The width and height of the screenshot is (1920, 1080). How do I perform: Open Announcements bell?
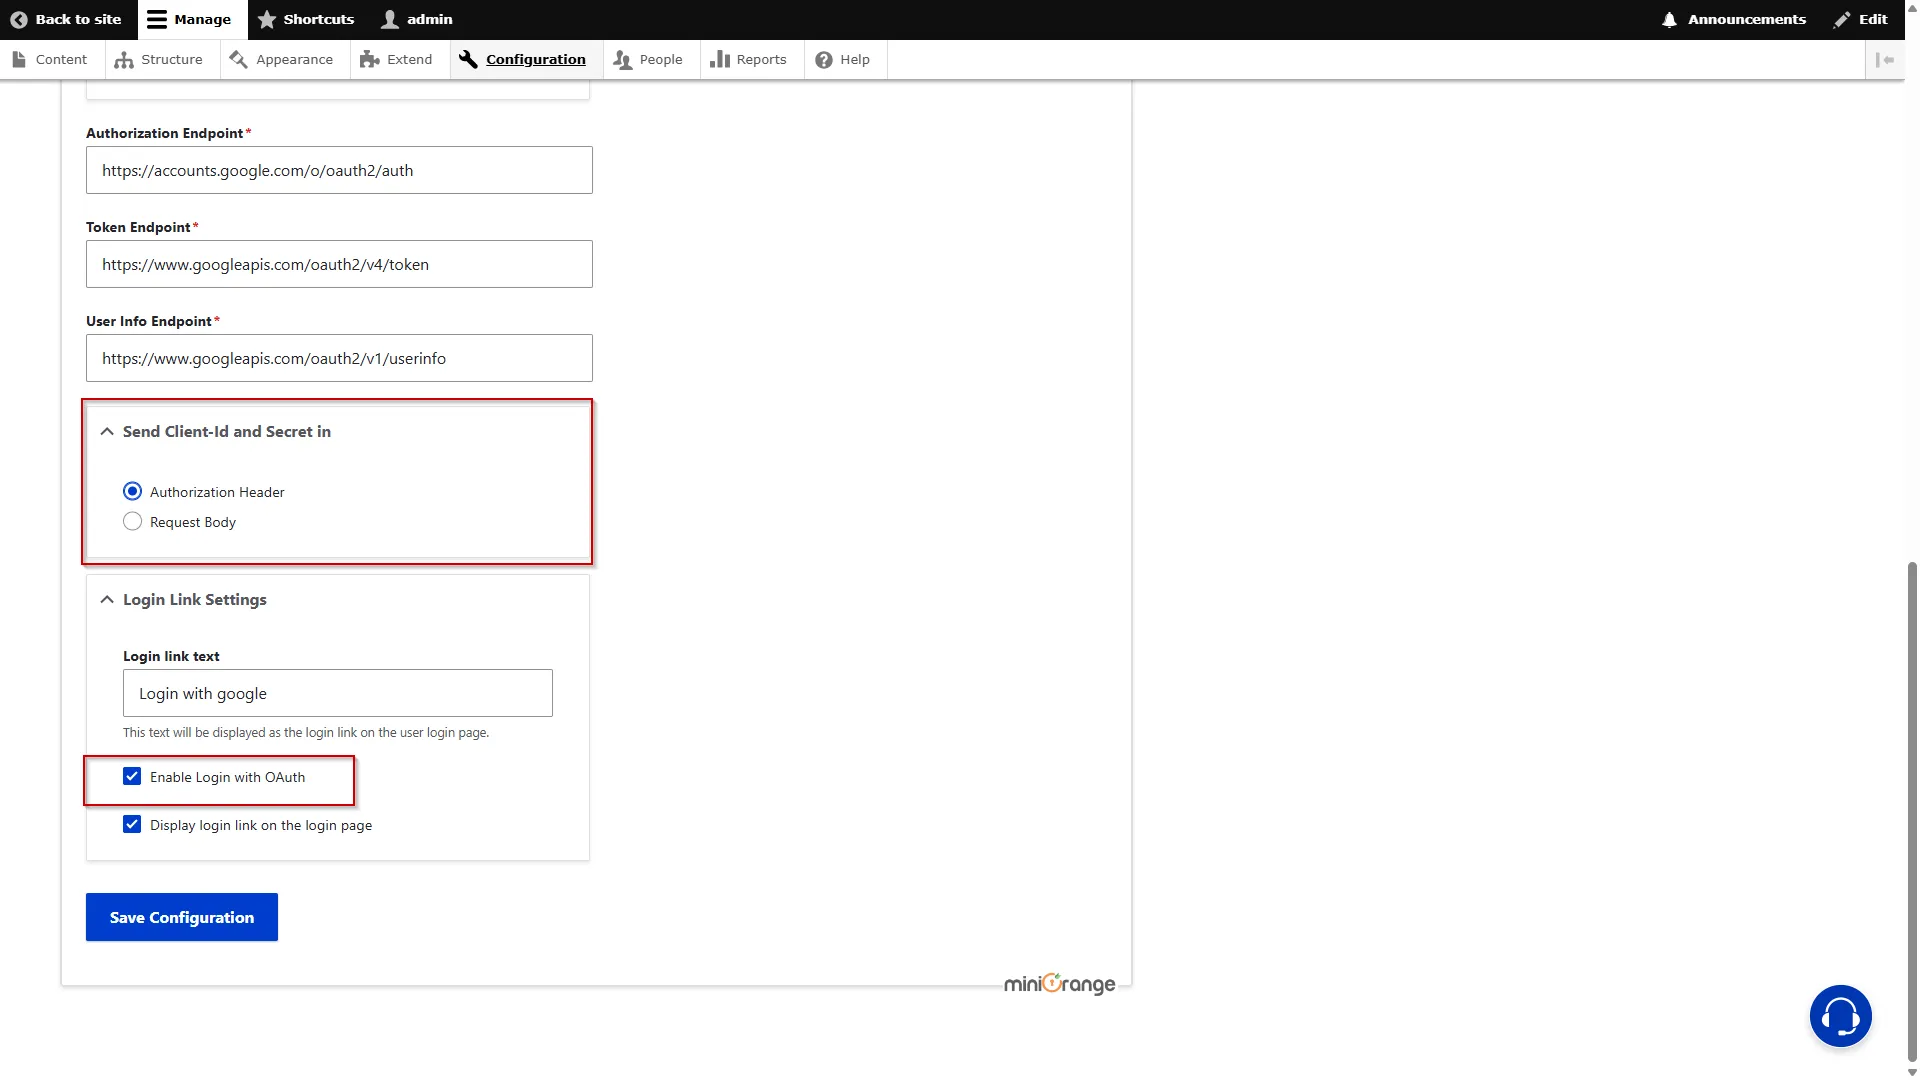point(1734,19)
